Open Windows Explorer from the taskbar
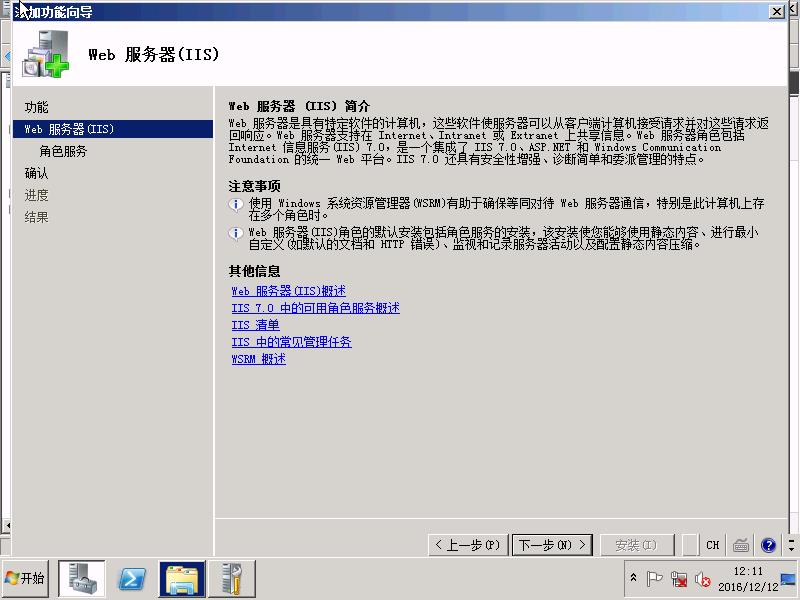The width and height of the screenshot is (800, 600). coord(183,579)
